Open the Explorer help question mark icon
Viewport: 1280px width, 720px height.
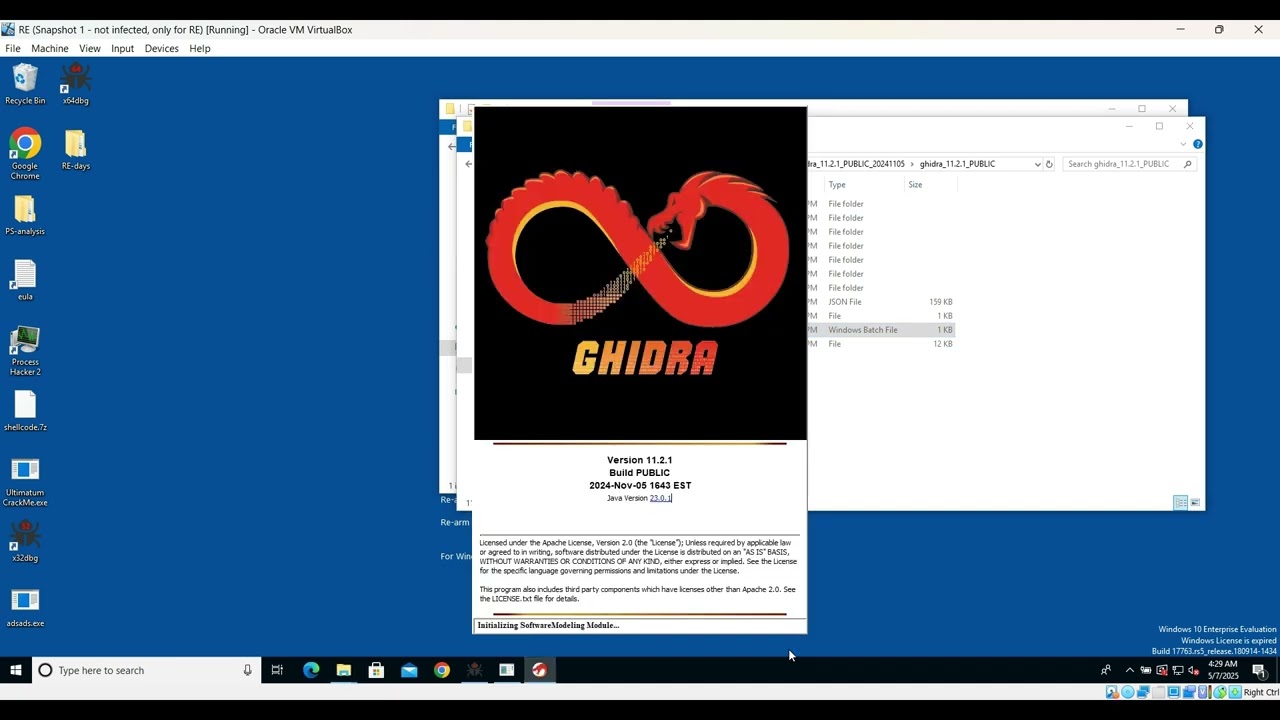1197,144
